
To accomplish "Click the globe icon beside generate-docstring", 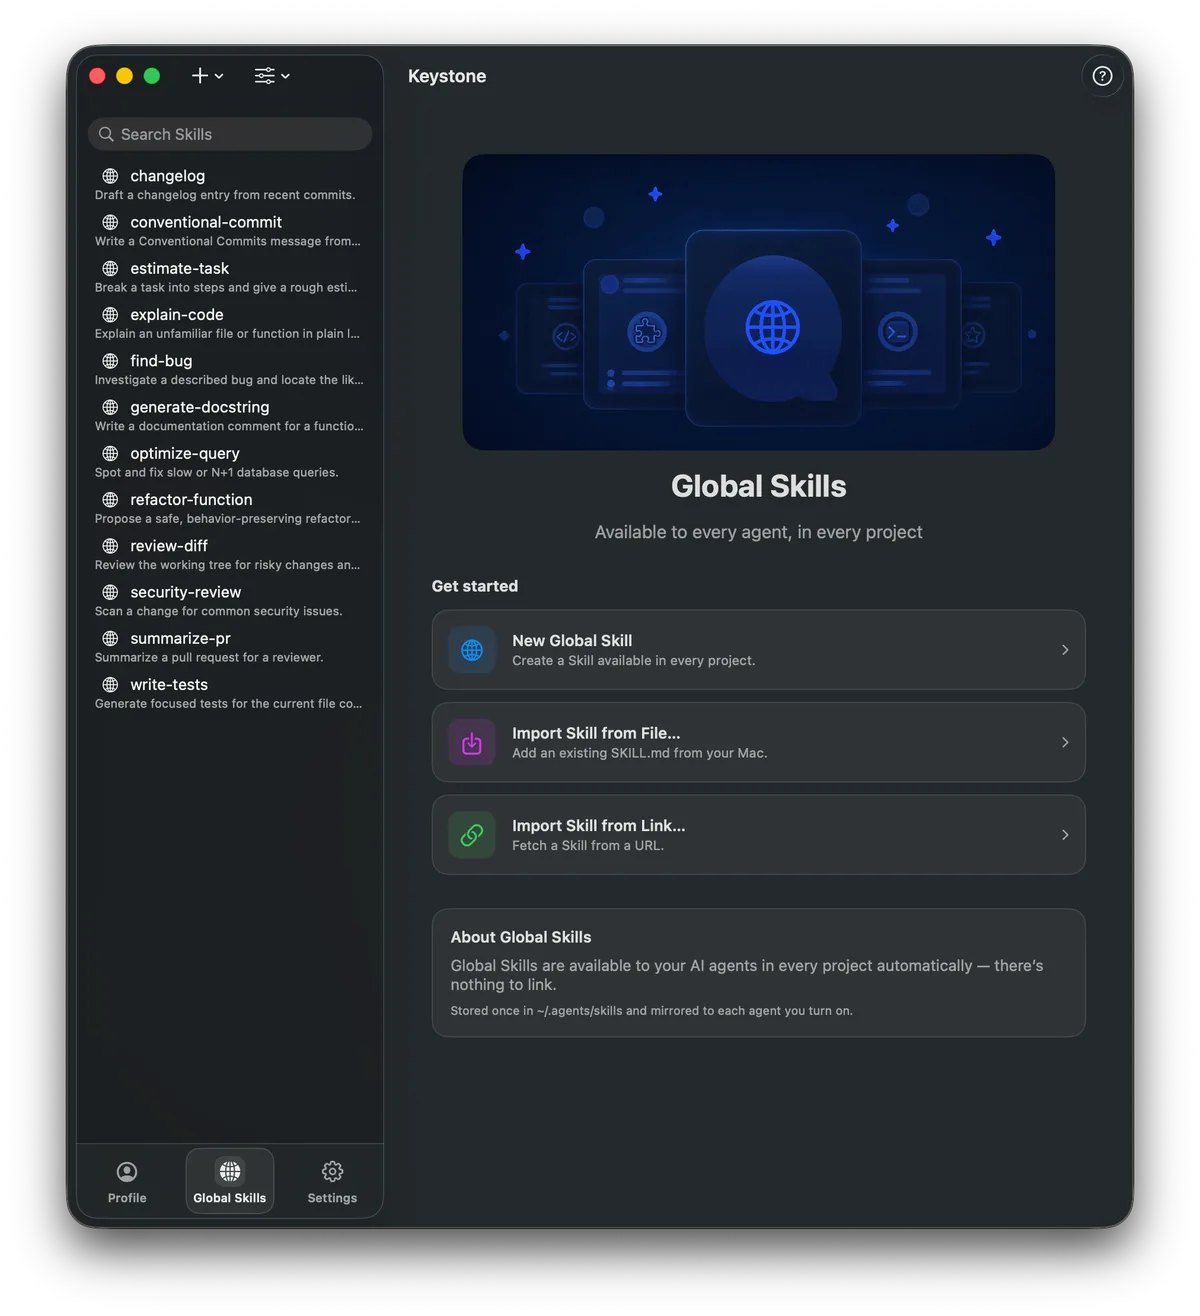I will click(110, 407).
